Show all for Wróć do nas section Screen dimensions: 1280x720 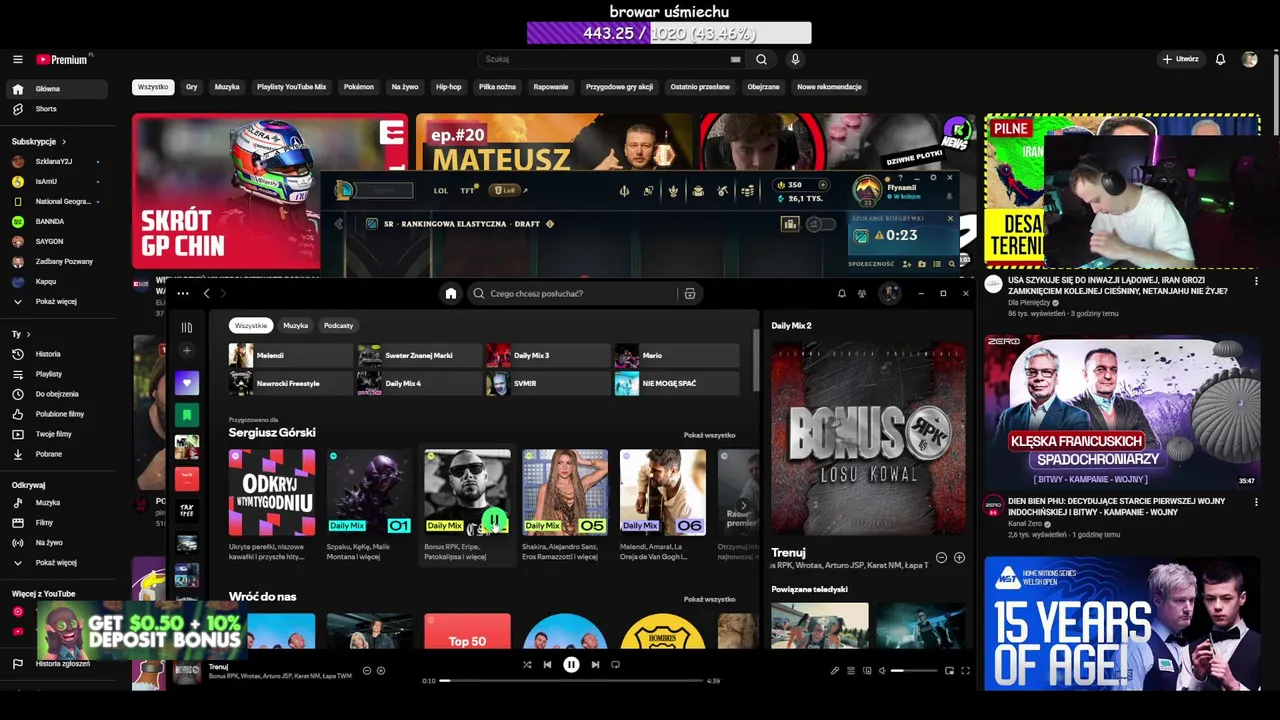pos(709,599)
